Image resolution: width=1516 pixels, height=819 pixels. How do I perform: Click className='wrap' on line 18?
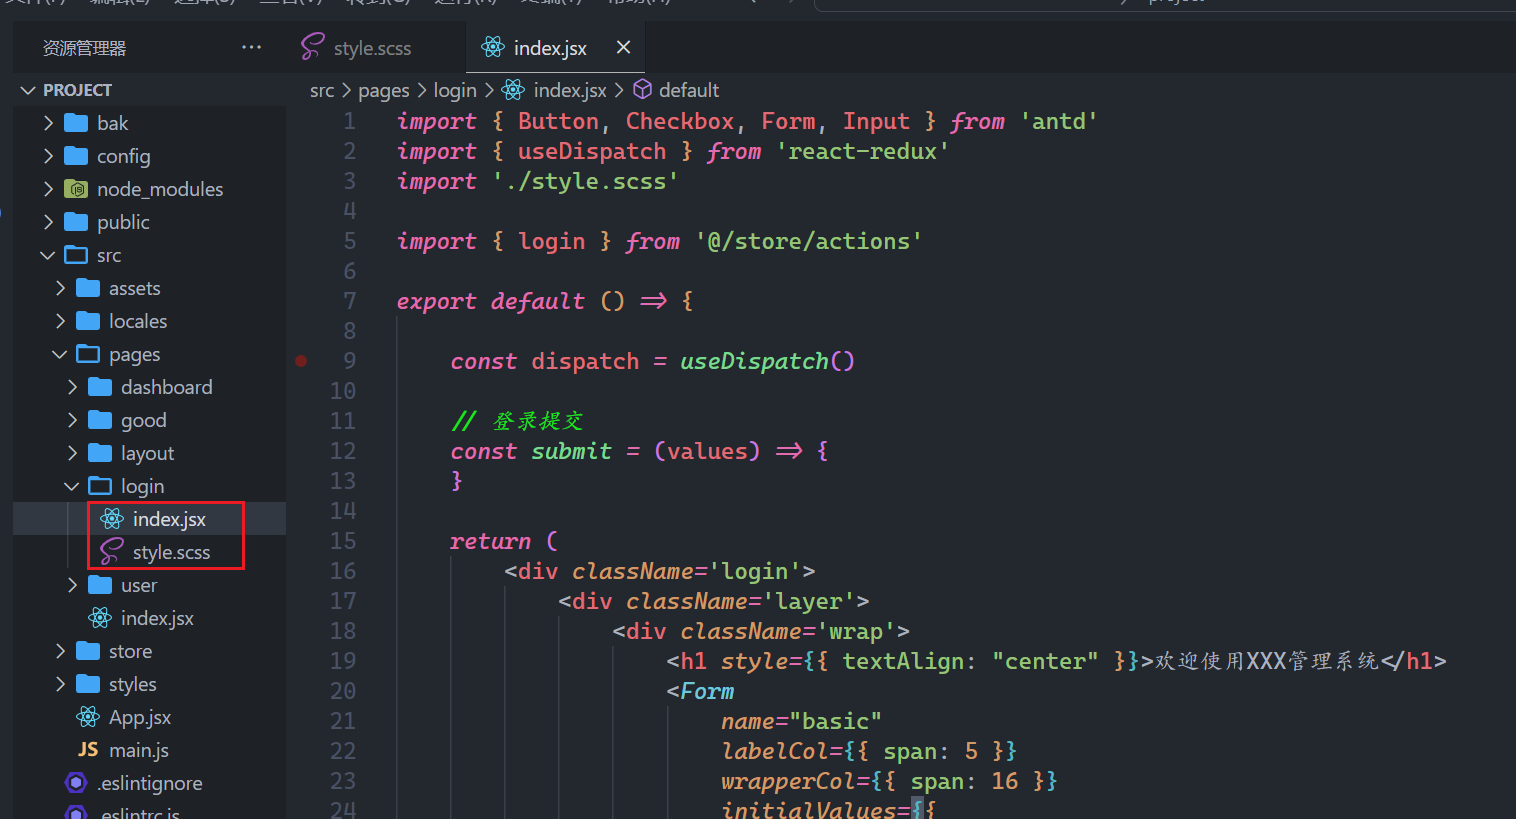tap(788, 631)
